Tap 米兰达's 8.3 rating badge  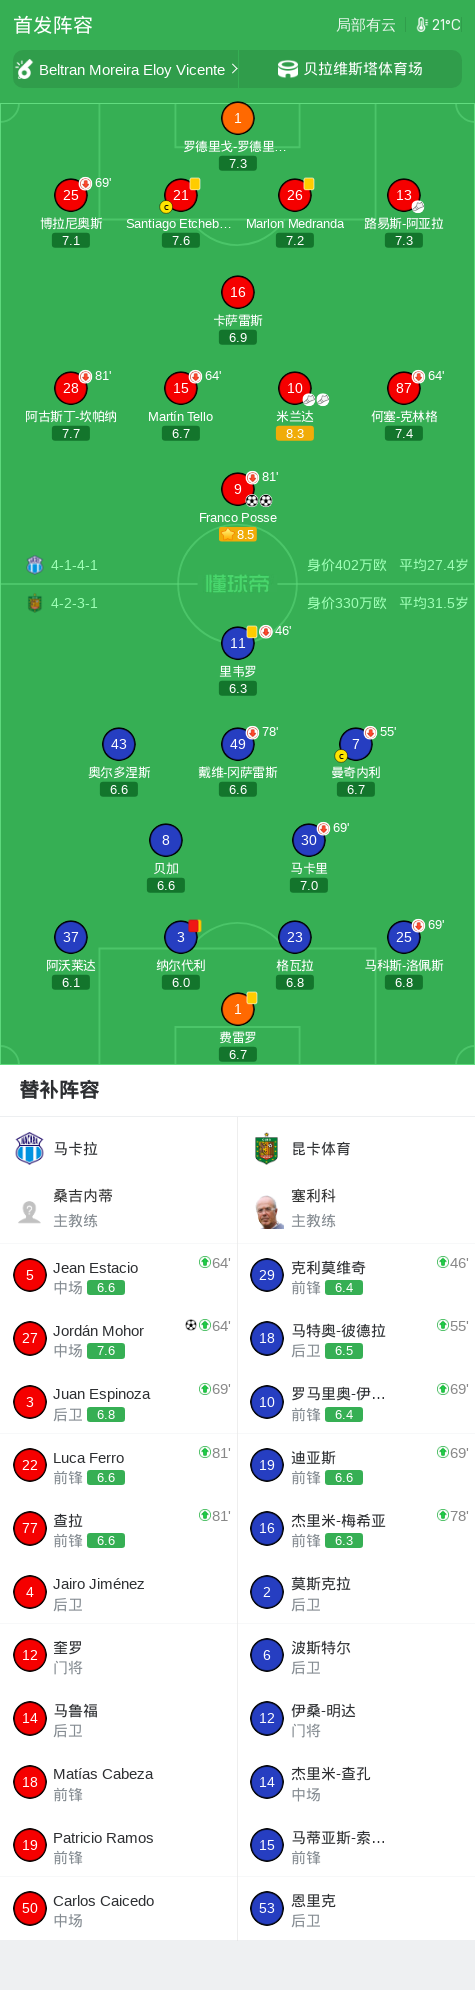coord(295,434)
